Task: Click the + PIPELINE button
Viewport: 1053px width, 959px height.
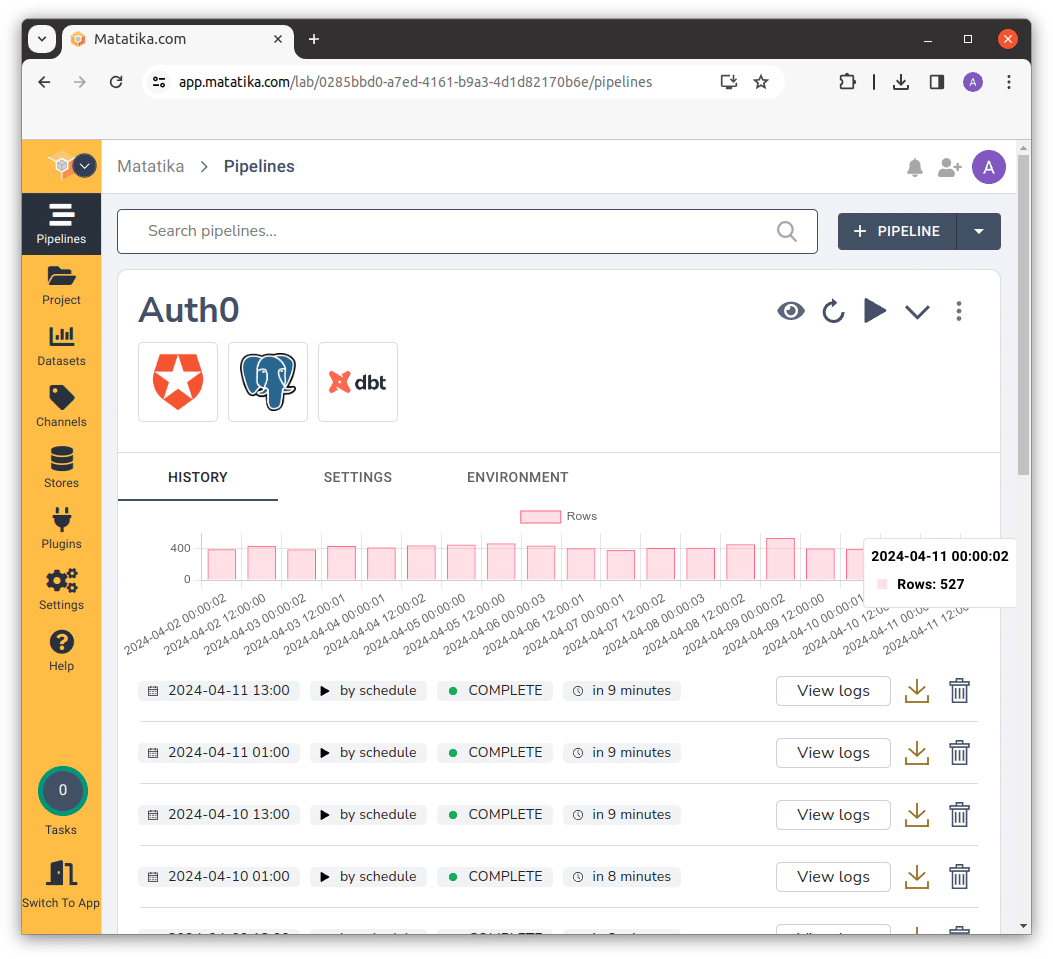Action: 897,231
